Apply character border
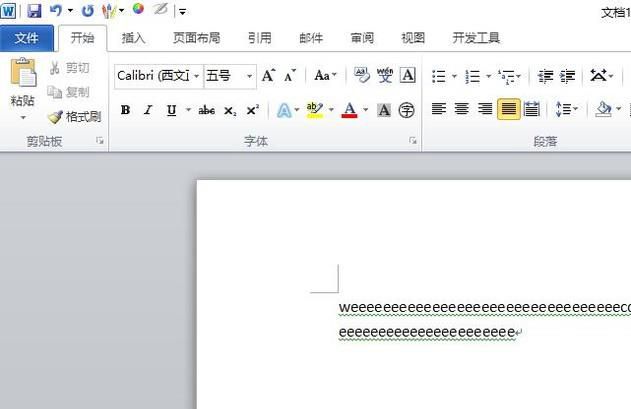Image resolution: width=631 pixels, height=409 pixels. click(407, 75)
